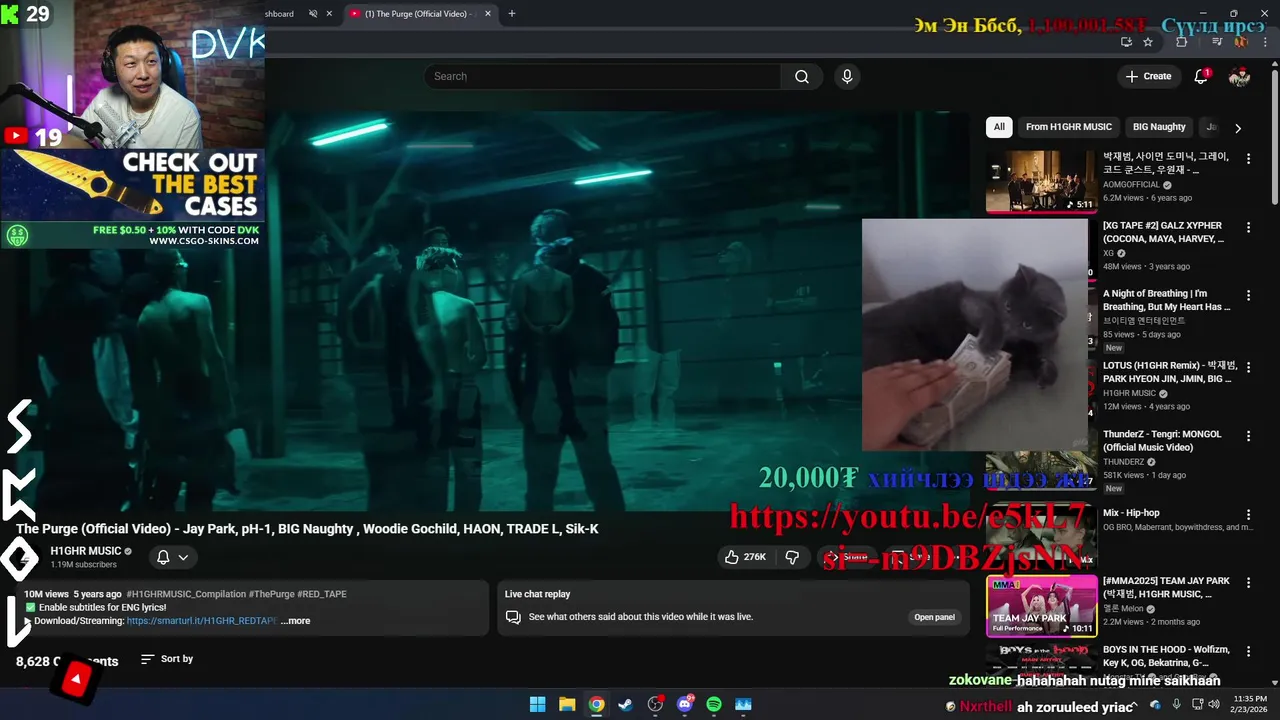The image size is (1280, 720).
Task: Dislike The Purge video
Action: (x=792, y=557)
